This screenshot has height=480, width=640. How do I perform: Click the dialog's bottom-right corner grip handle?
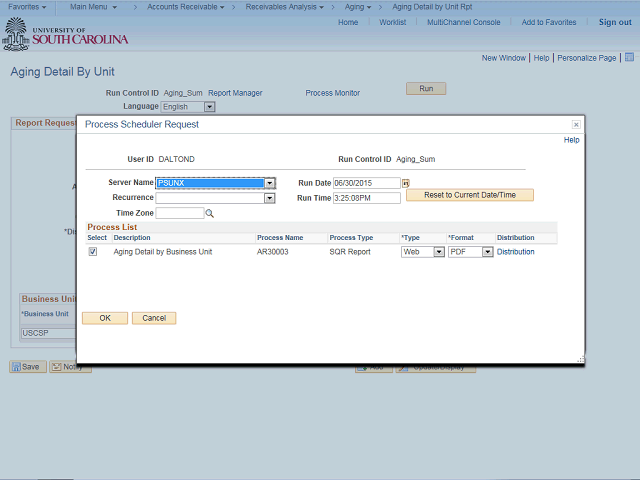click(580, 359)
